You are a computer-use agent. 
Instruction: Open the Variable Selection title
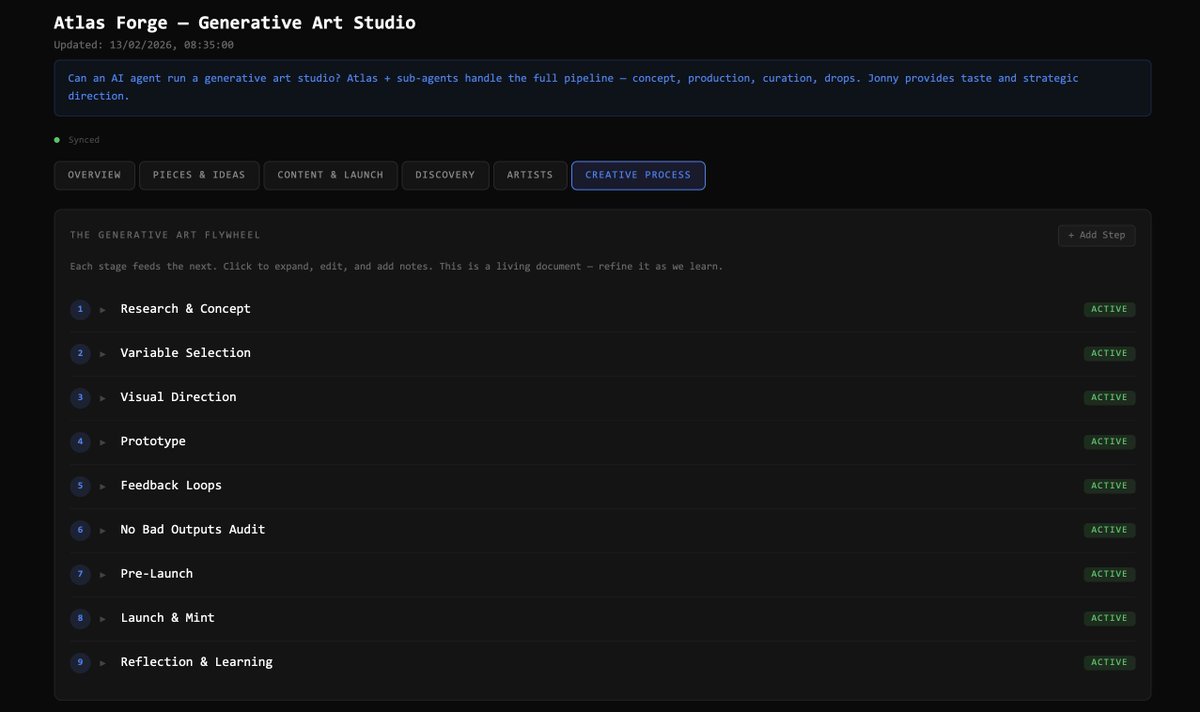pos(185,353)
